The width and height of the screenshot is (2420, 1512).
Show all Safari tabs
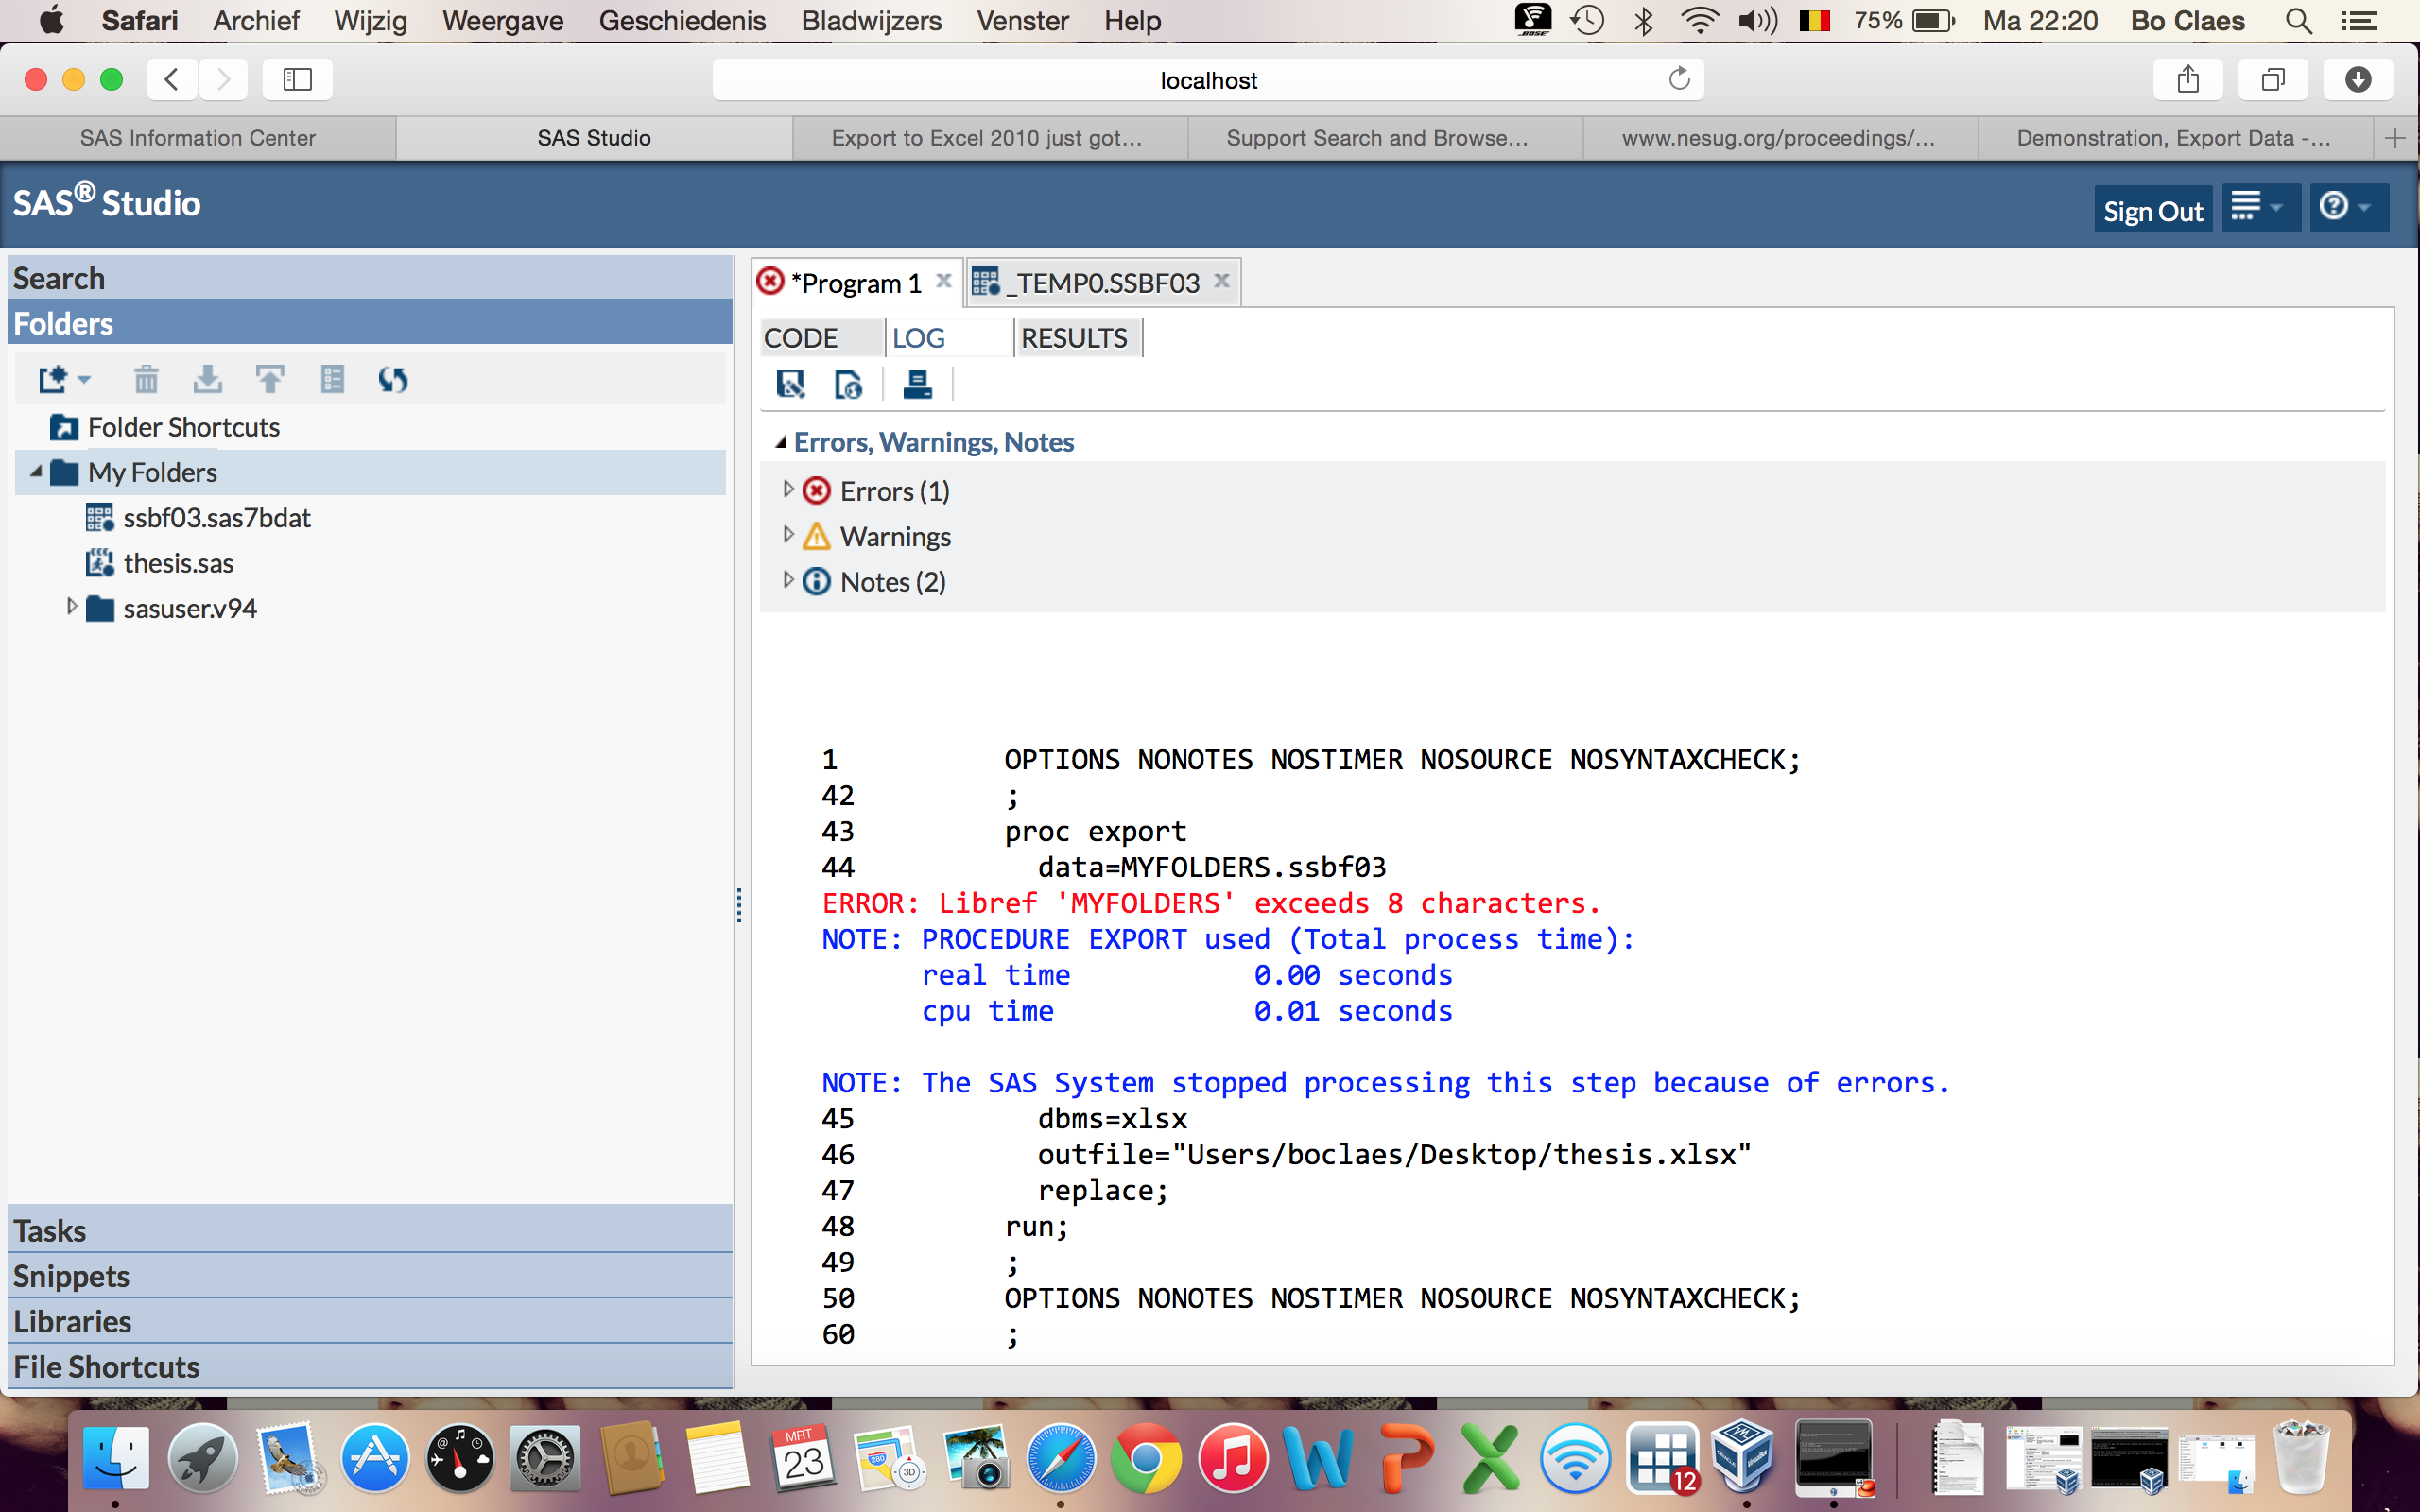2273,79
